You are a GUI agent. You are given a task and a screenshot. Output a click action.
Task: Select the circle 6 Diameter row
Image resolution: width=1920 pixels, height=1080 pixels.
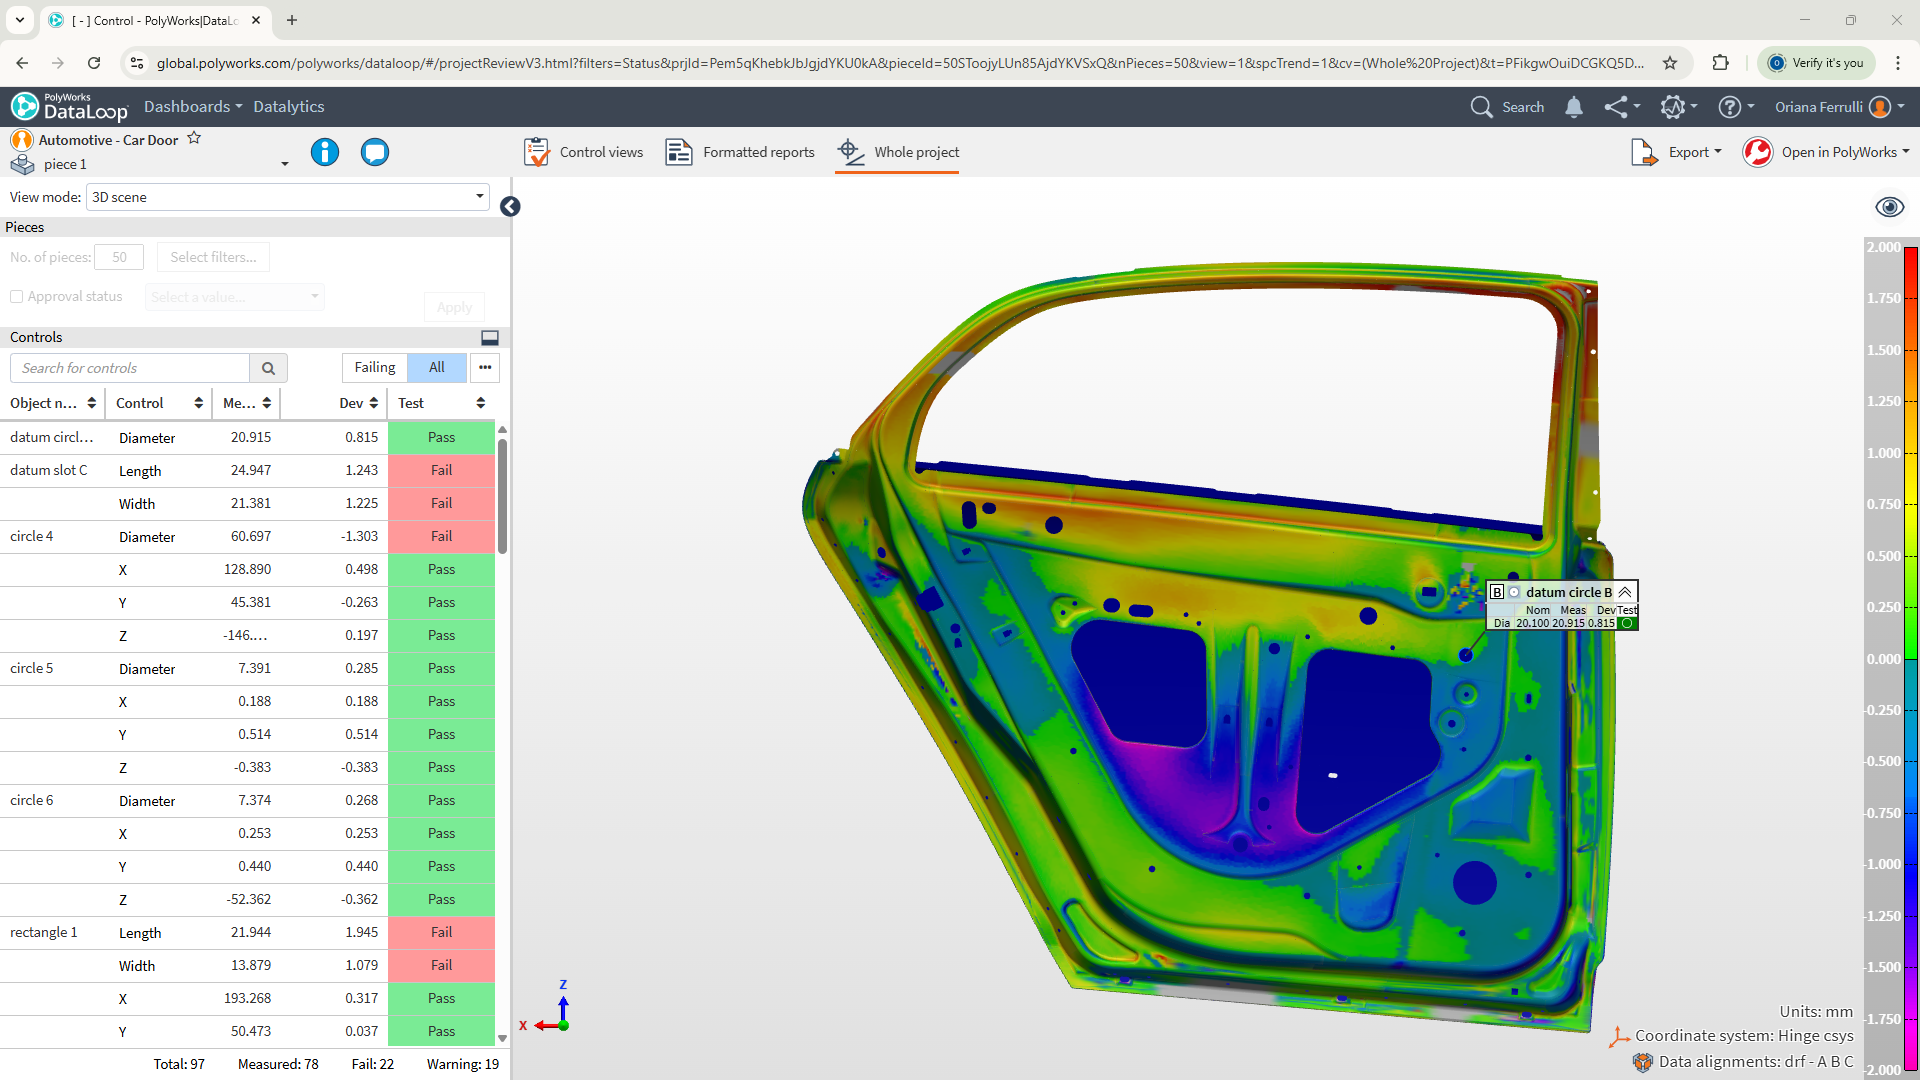[x=247, y=801]
